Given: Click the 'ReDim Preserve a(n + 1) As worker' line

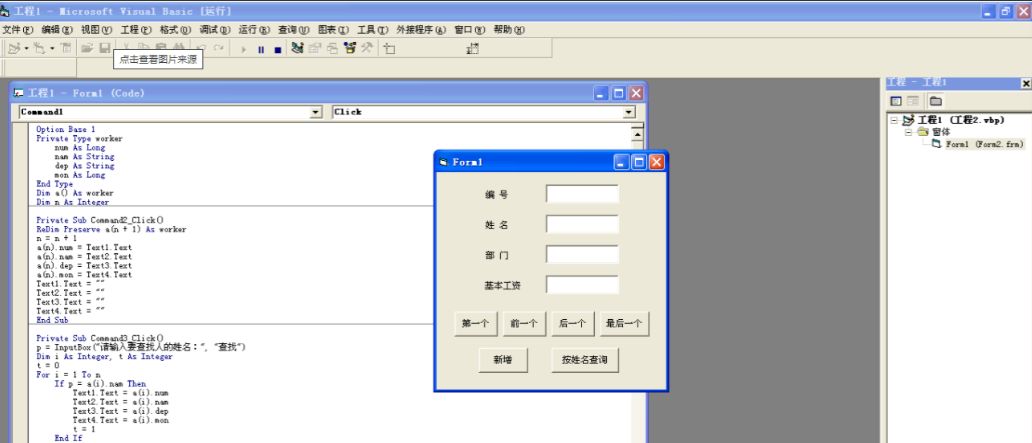Looking at the screenshot, I should [111, 229].
